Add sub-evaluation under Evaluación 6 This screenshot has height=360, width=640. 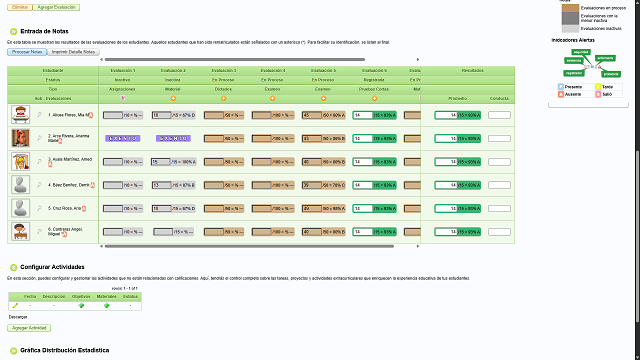click(374, 98)
